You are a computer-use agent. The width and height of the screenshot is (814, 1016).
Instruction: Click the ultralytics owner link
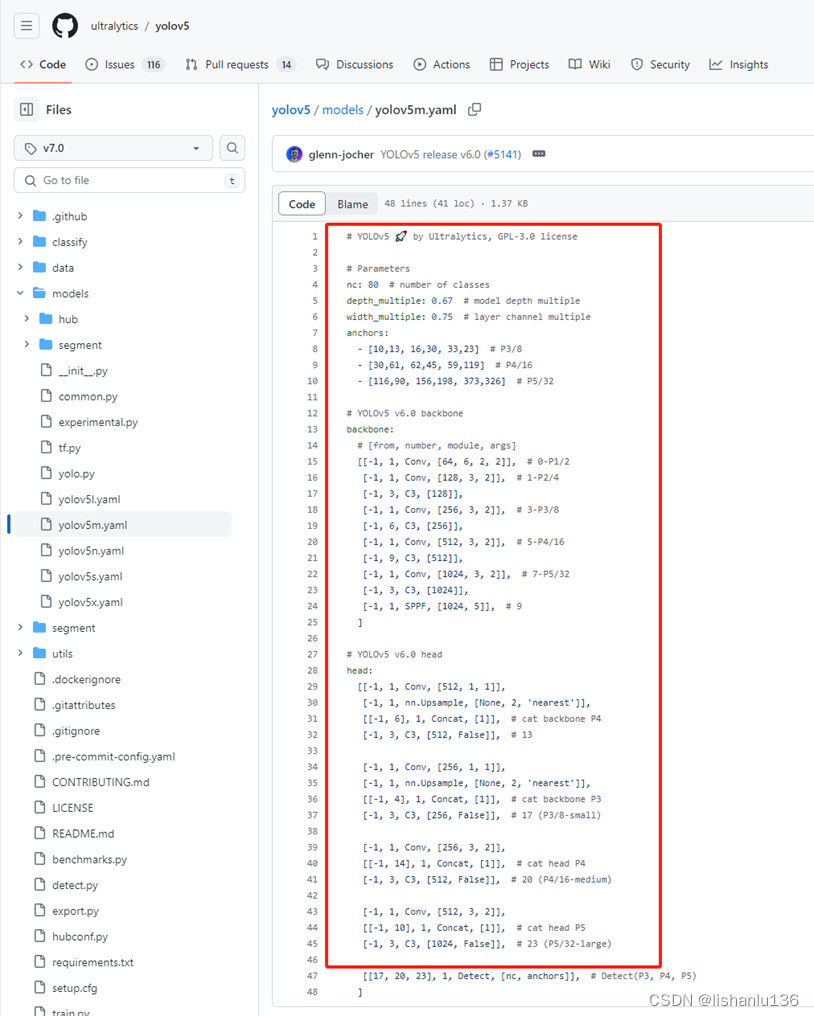point(114,26)
